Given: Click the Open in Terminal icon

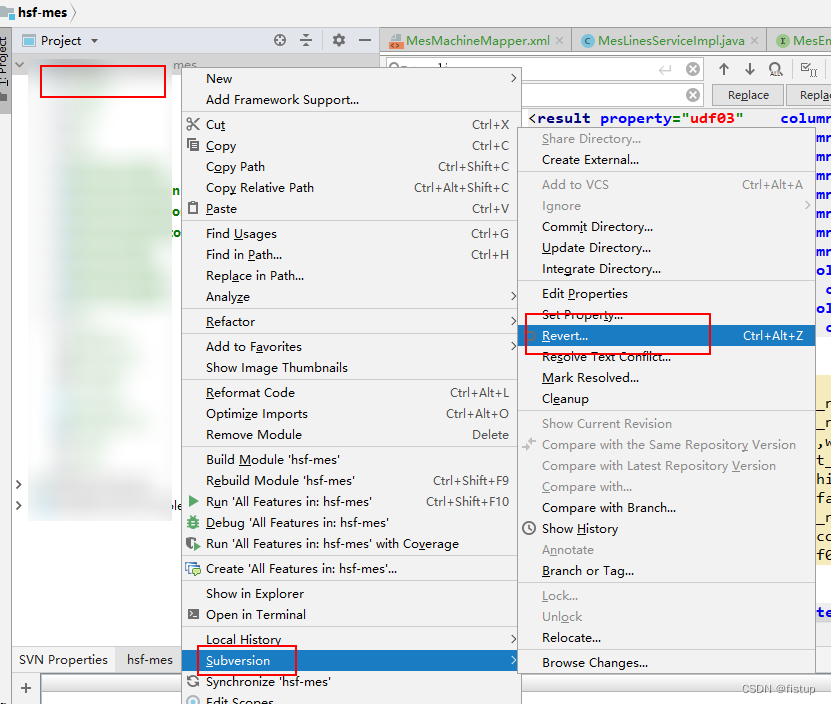Looking at the screenshot, I should [x=193, y=614].
